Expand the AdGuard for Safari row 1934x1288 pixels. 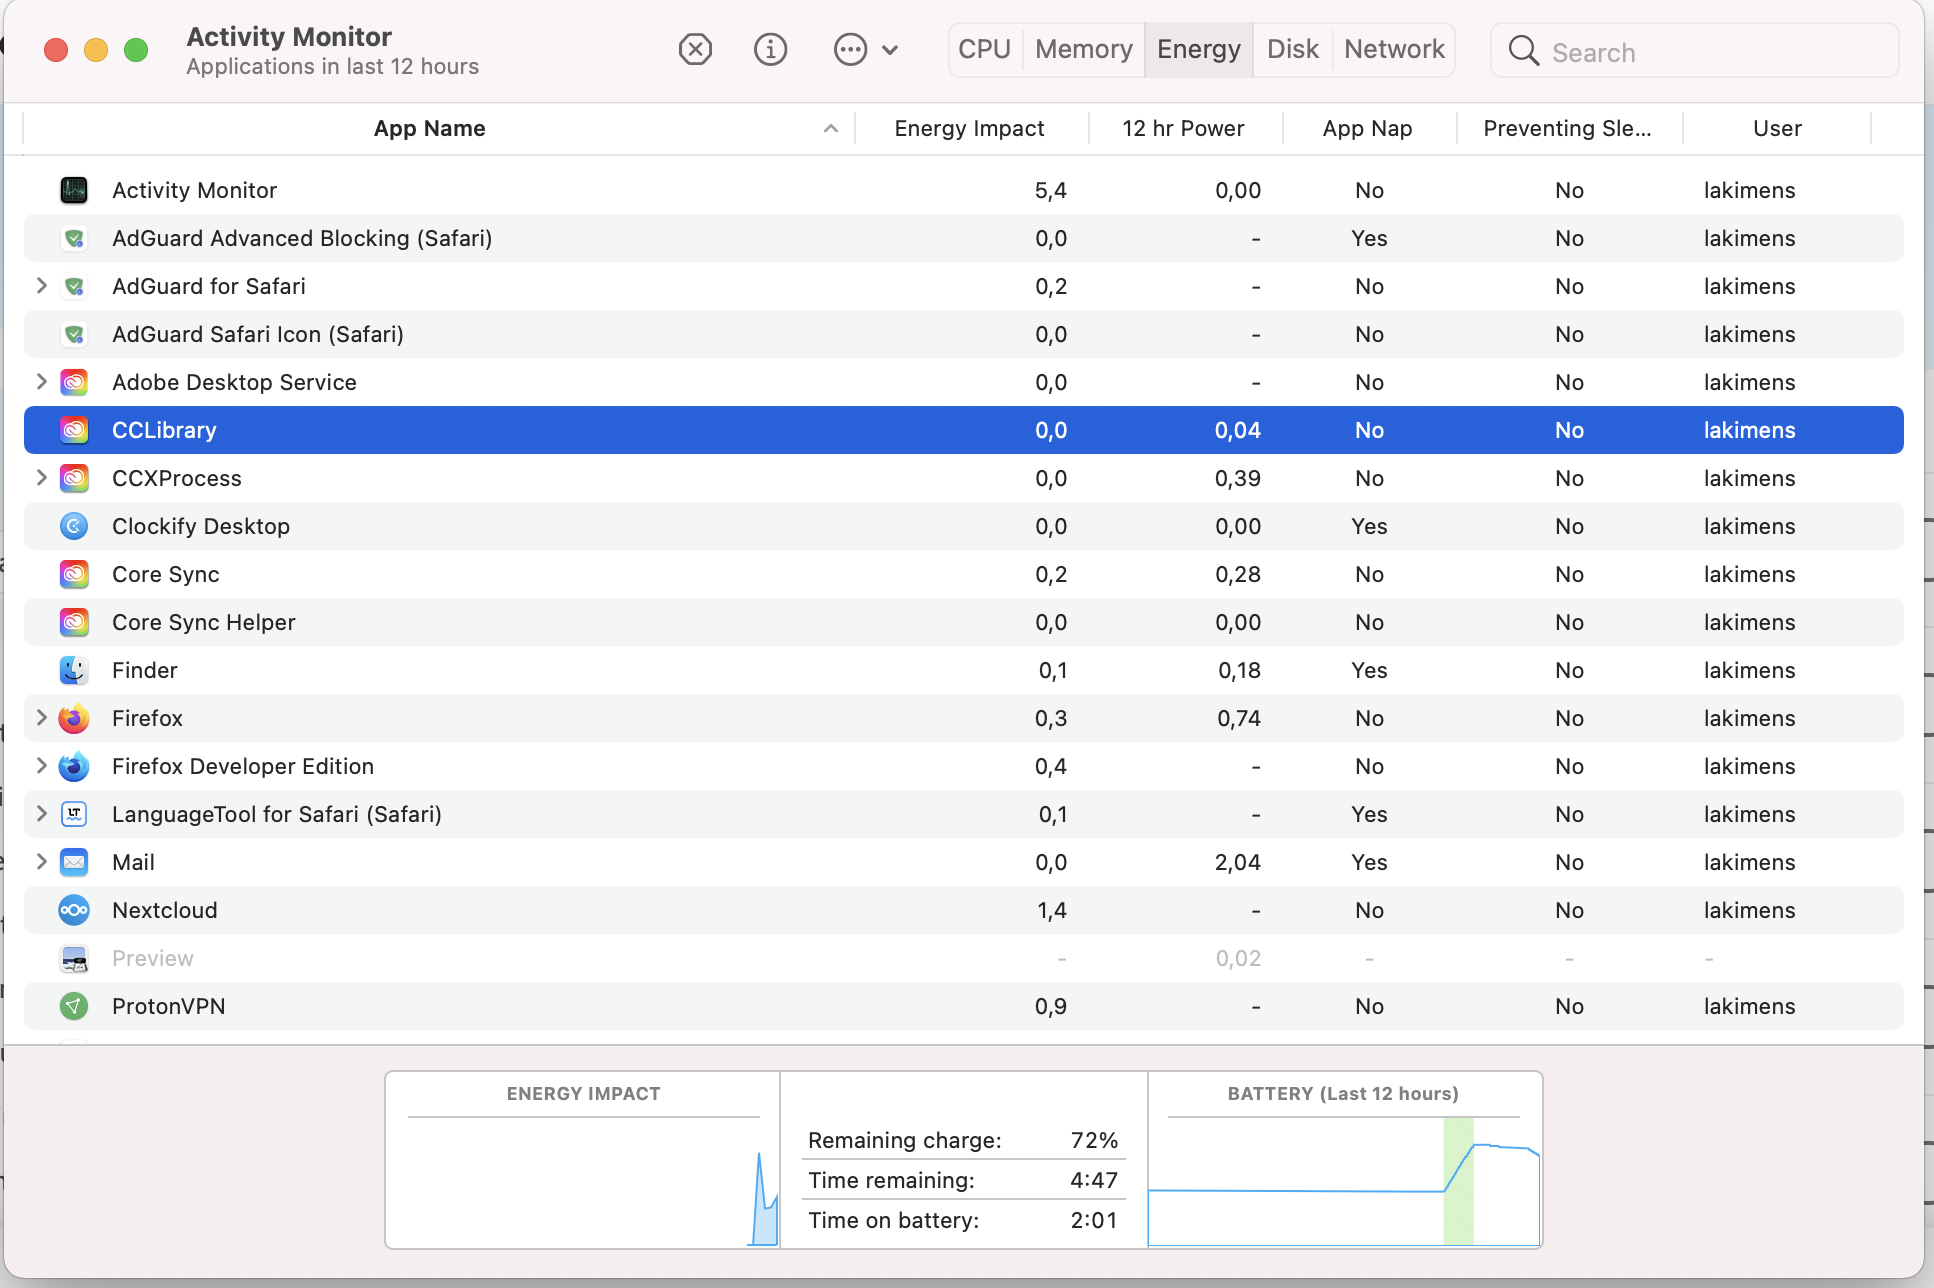tap(41, 286)
